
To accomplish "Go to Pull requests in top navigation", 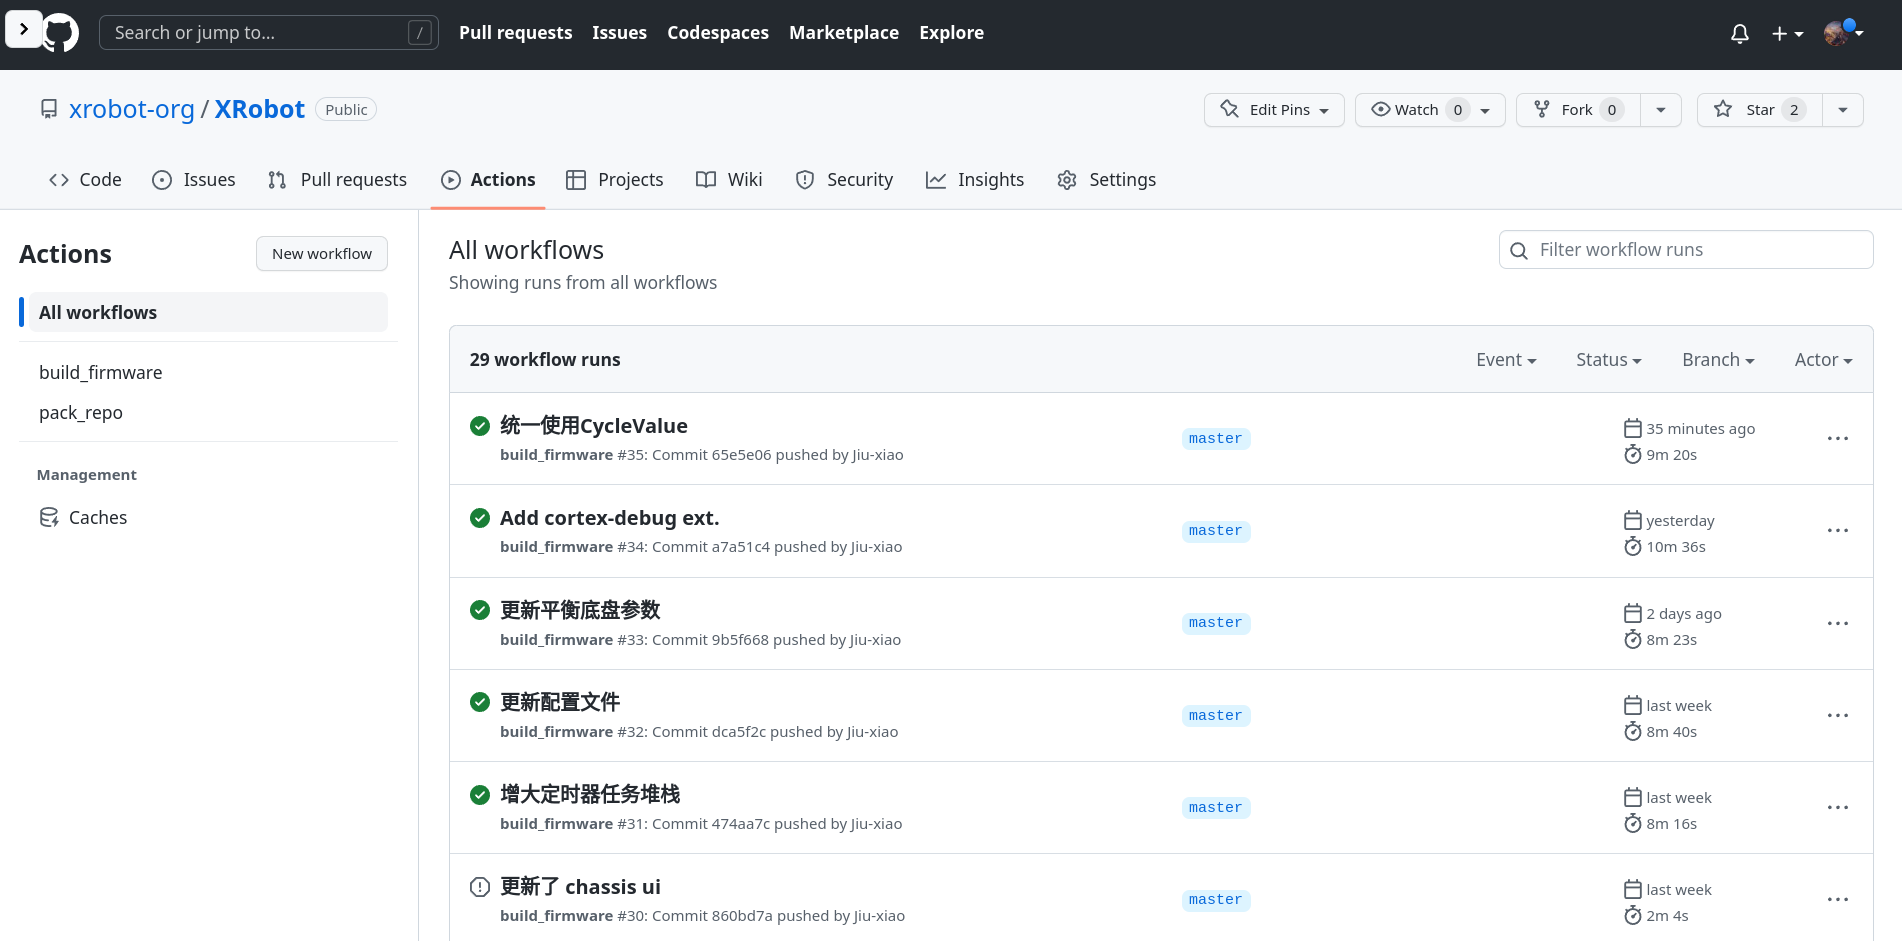I will pyautogui.click(x=515, y=33).
